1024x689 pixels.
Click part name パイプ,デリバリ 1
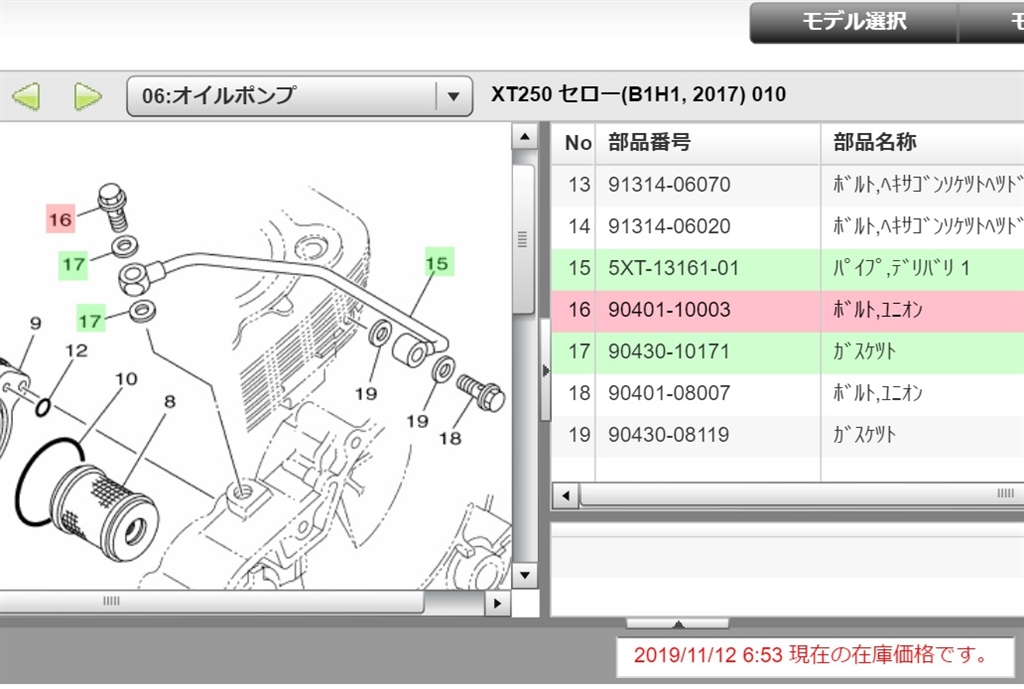point(901,268)
